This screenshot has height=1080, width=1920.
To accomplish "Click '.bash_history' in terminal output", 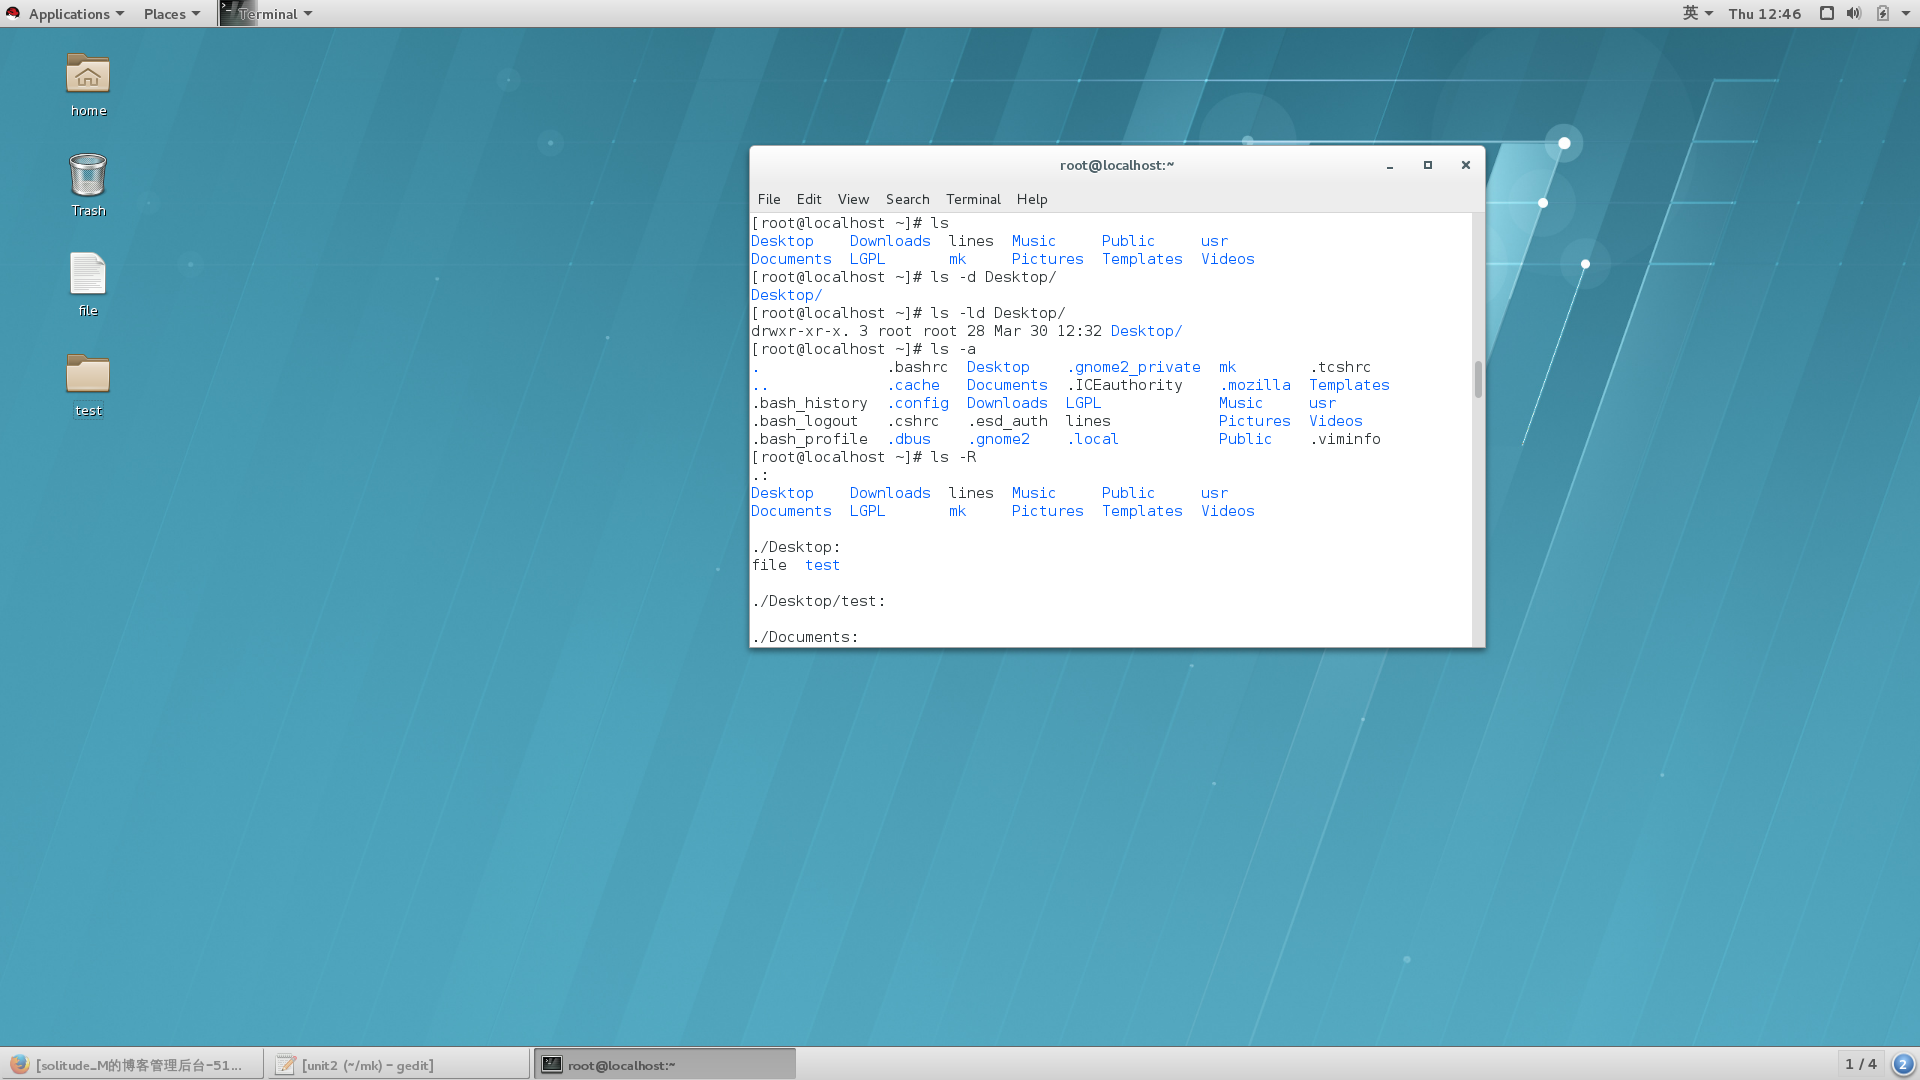I will [x=809, y=403].
